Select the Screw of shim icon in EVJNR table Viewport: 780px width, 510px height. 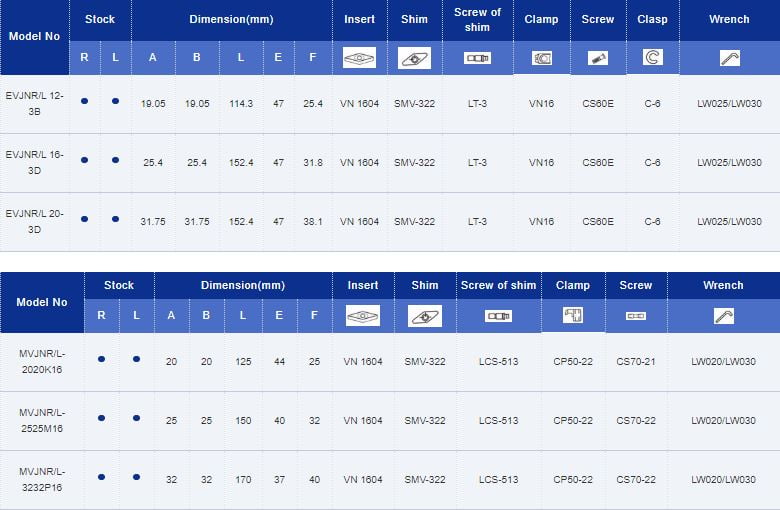[478, 58]
